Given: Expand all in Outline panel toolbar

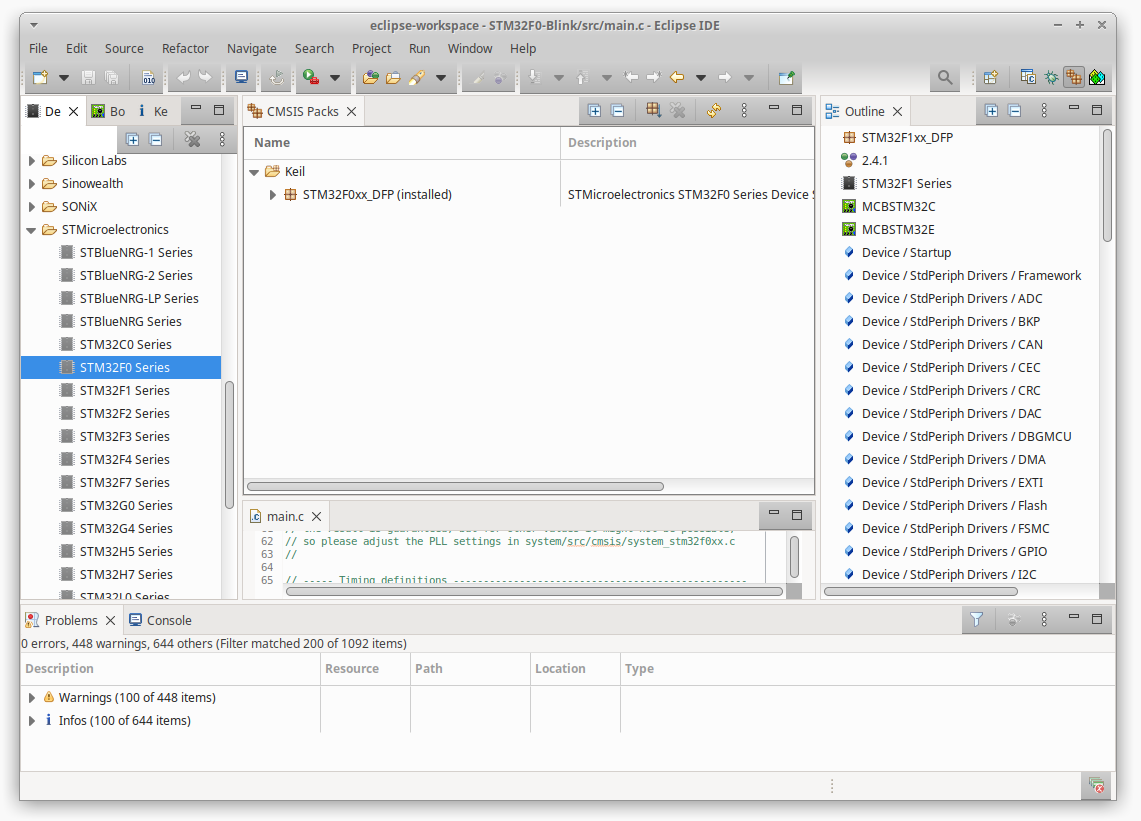Looking at the screenshot, I should coord(991,111).
